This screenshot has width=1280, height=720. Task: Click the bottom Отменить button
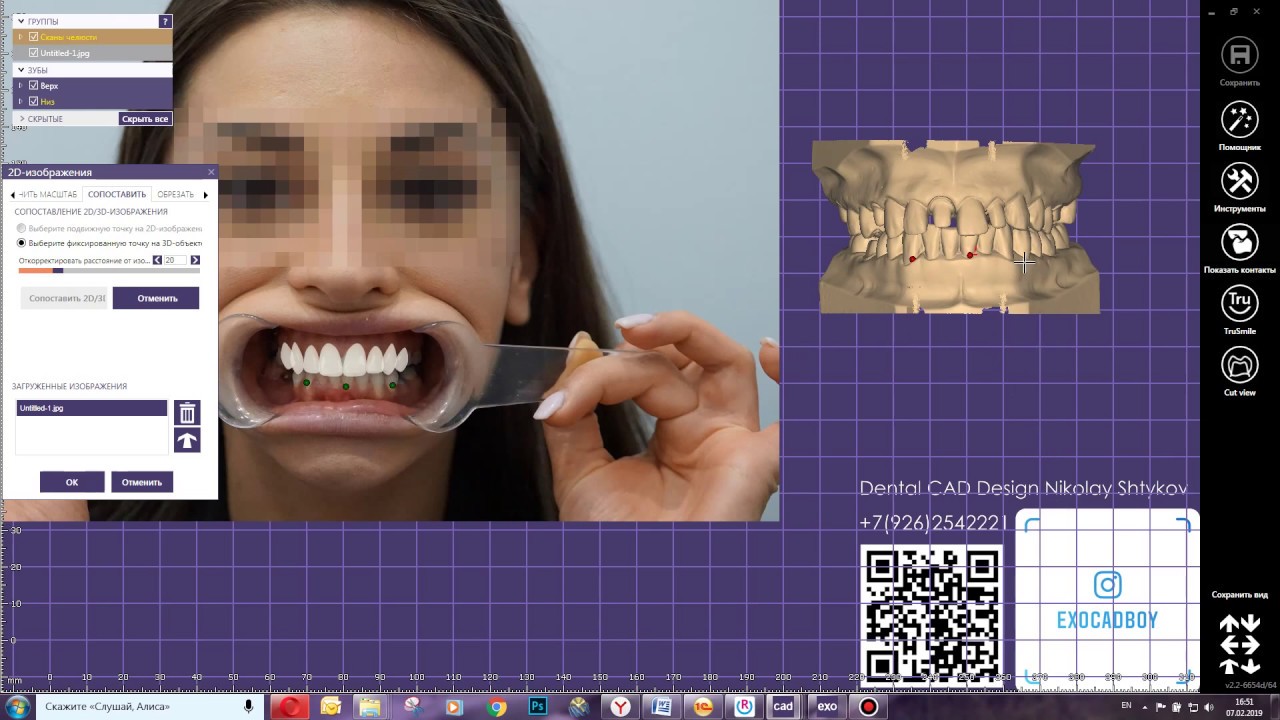142,482
